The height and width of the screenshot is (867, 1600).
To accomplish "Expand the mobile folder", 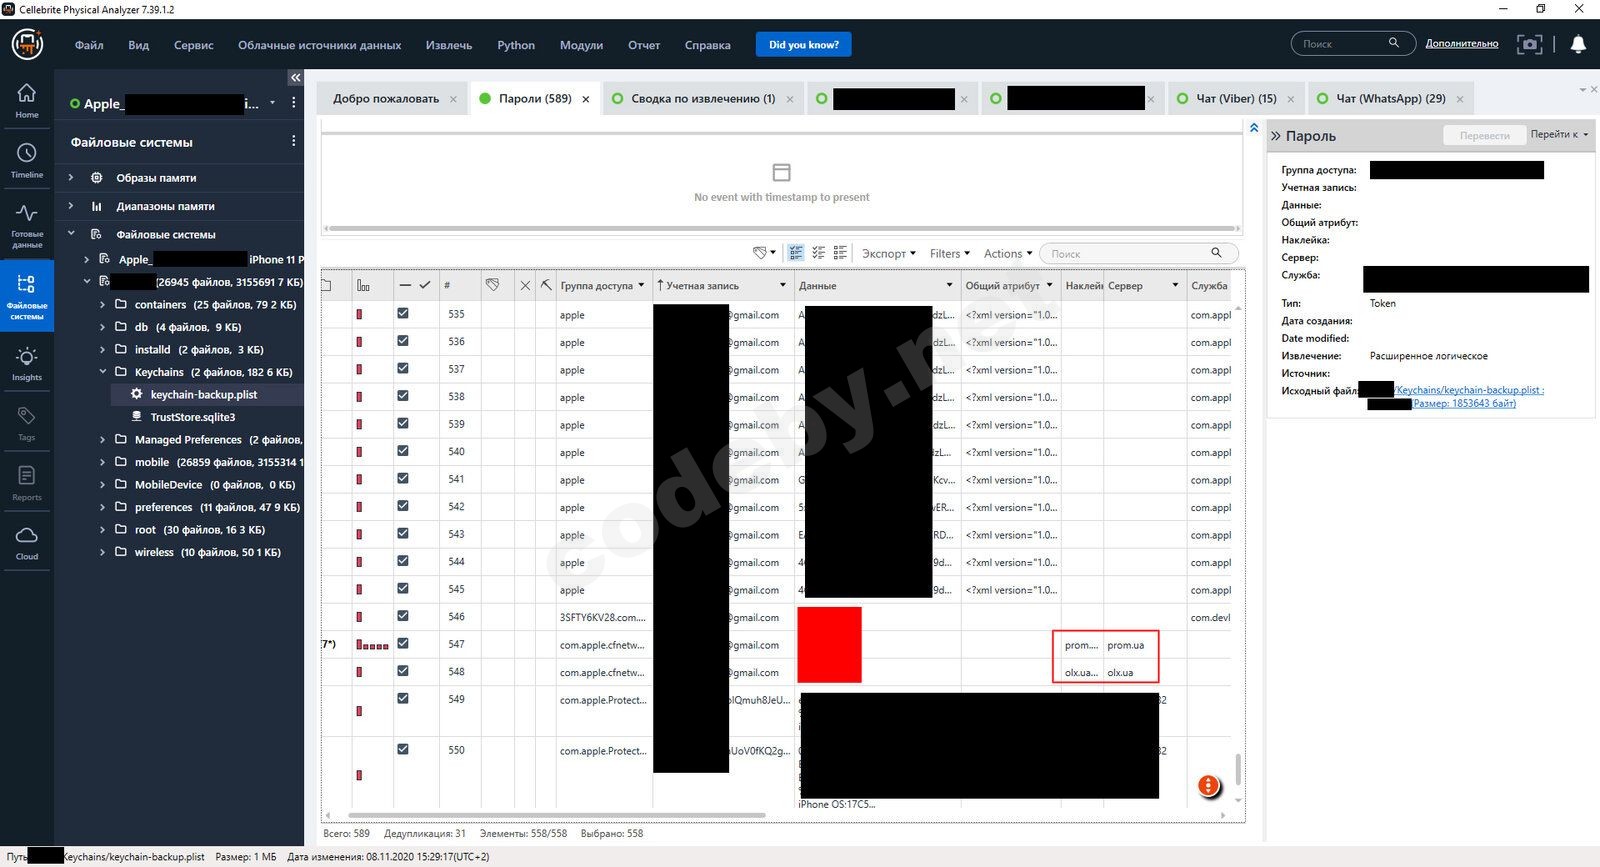I will click(102, 462).
